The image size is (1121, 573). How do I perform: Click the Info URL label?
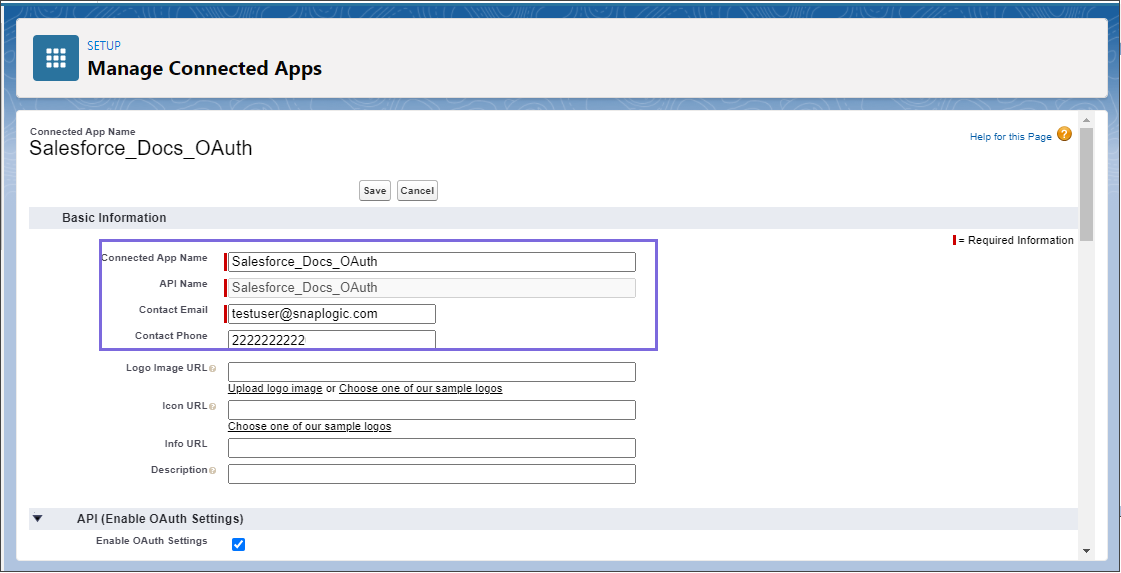186,444
